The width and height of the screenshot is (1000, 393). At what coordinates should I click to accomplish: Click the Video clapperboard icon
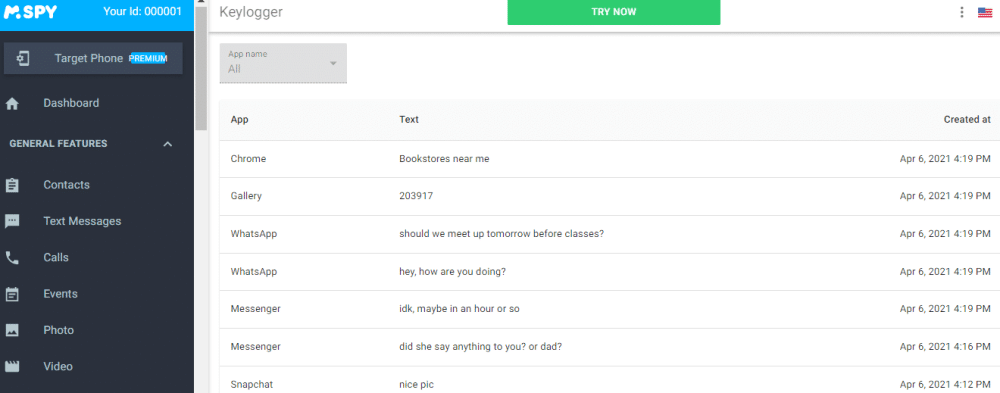(x=11, y=367)
